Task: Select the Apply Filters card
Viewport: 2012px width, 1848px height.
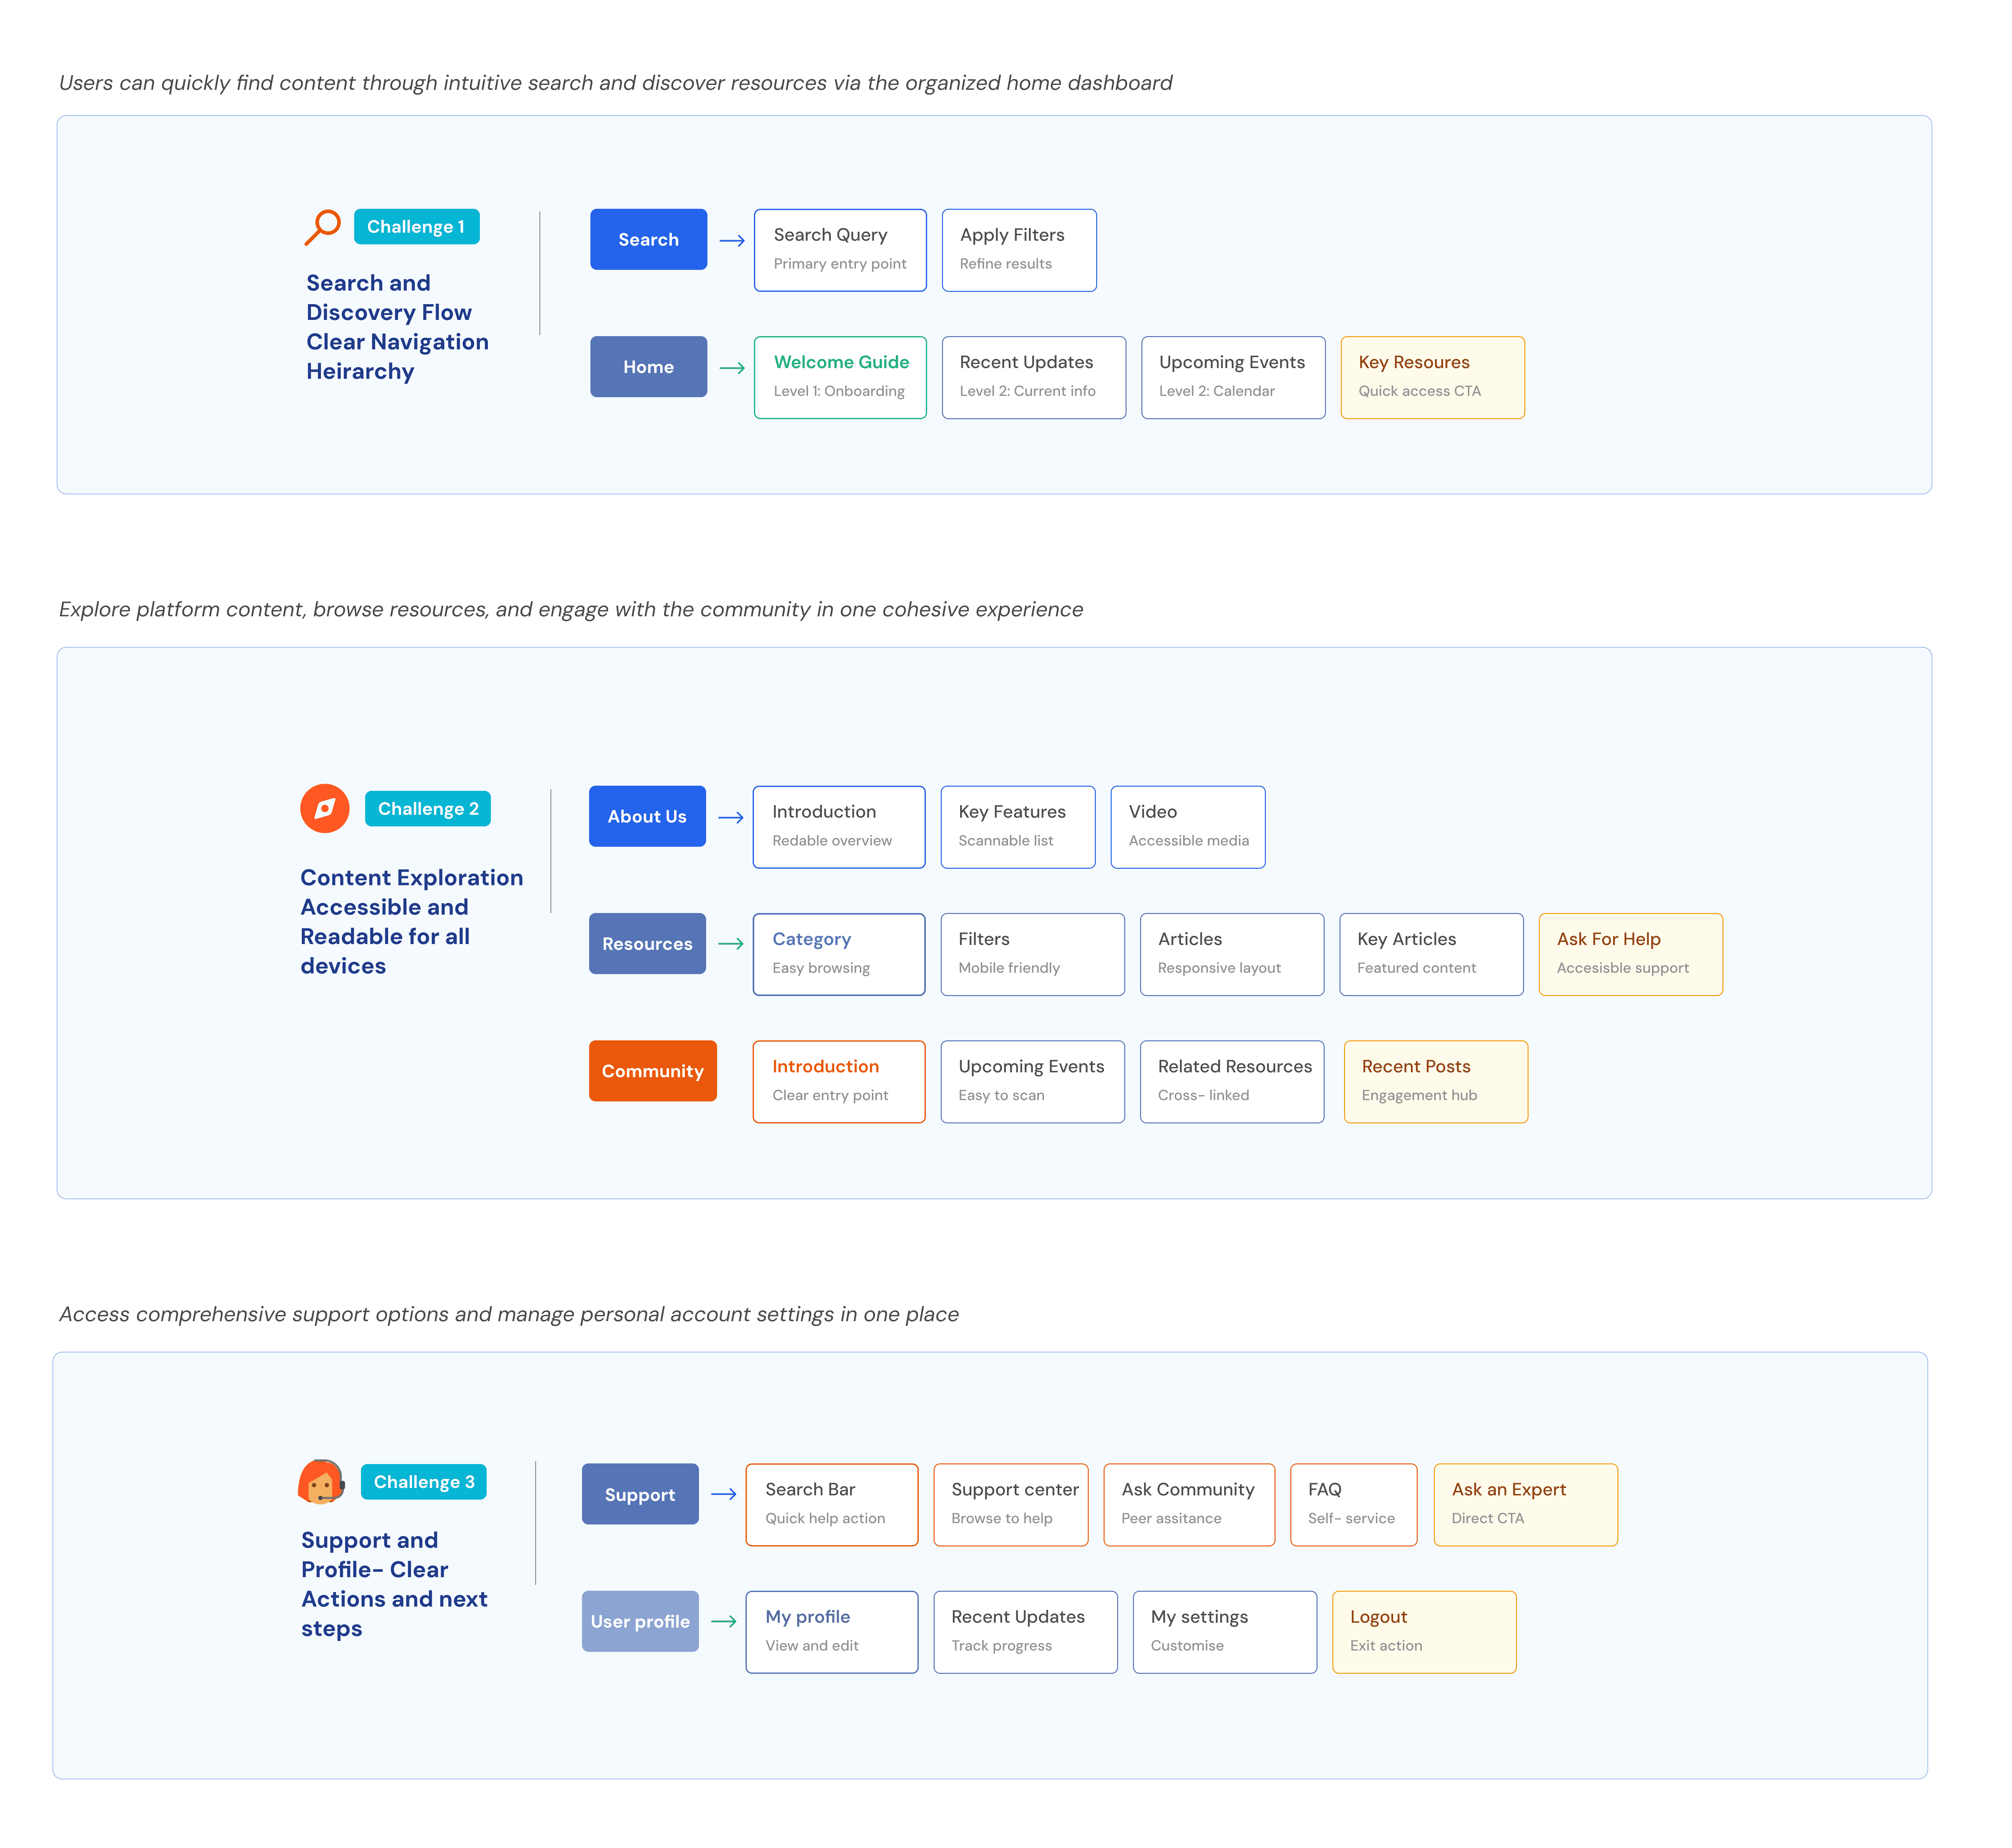Action: 1019,250
